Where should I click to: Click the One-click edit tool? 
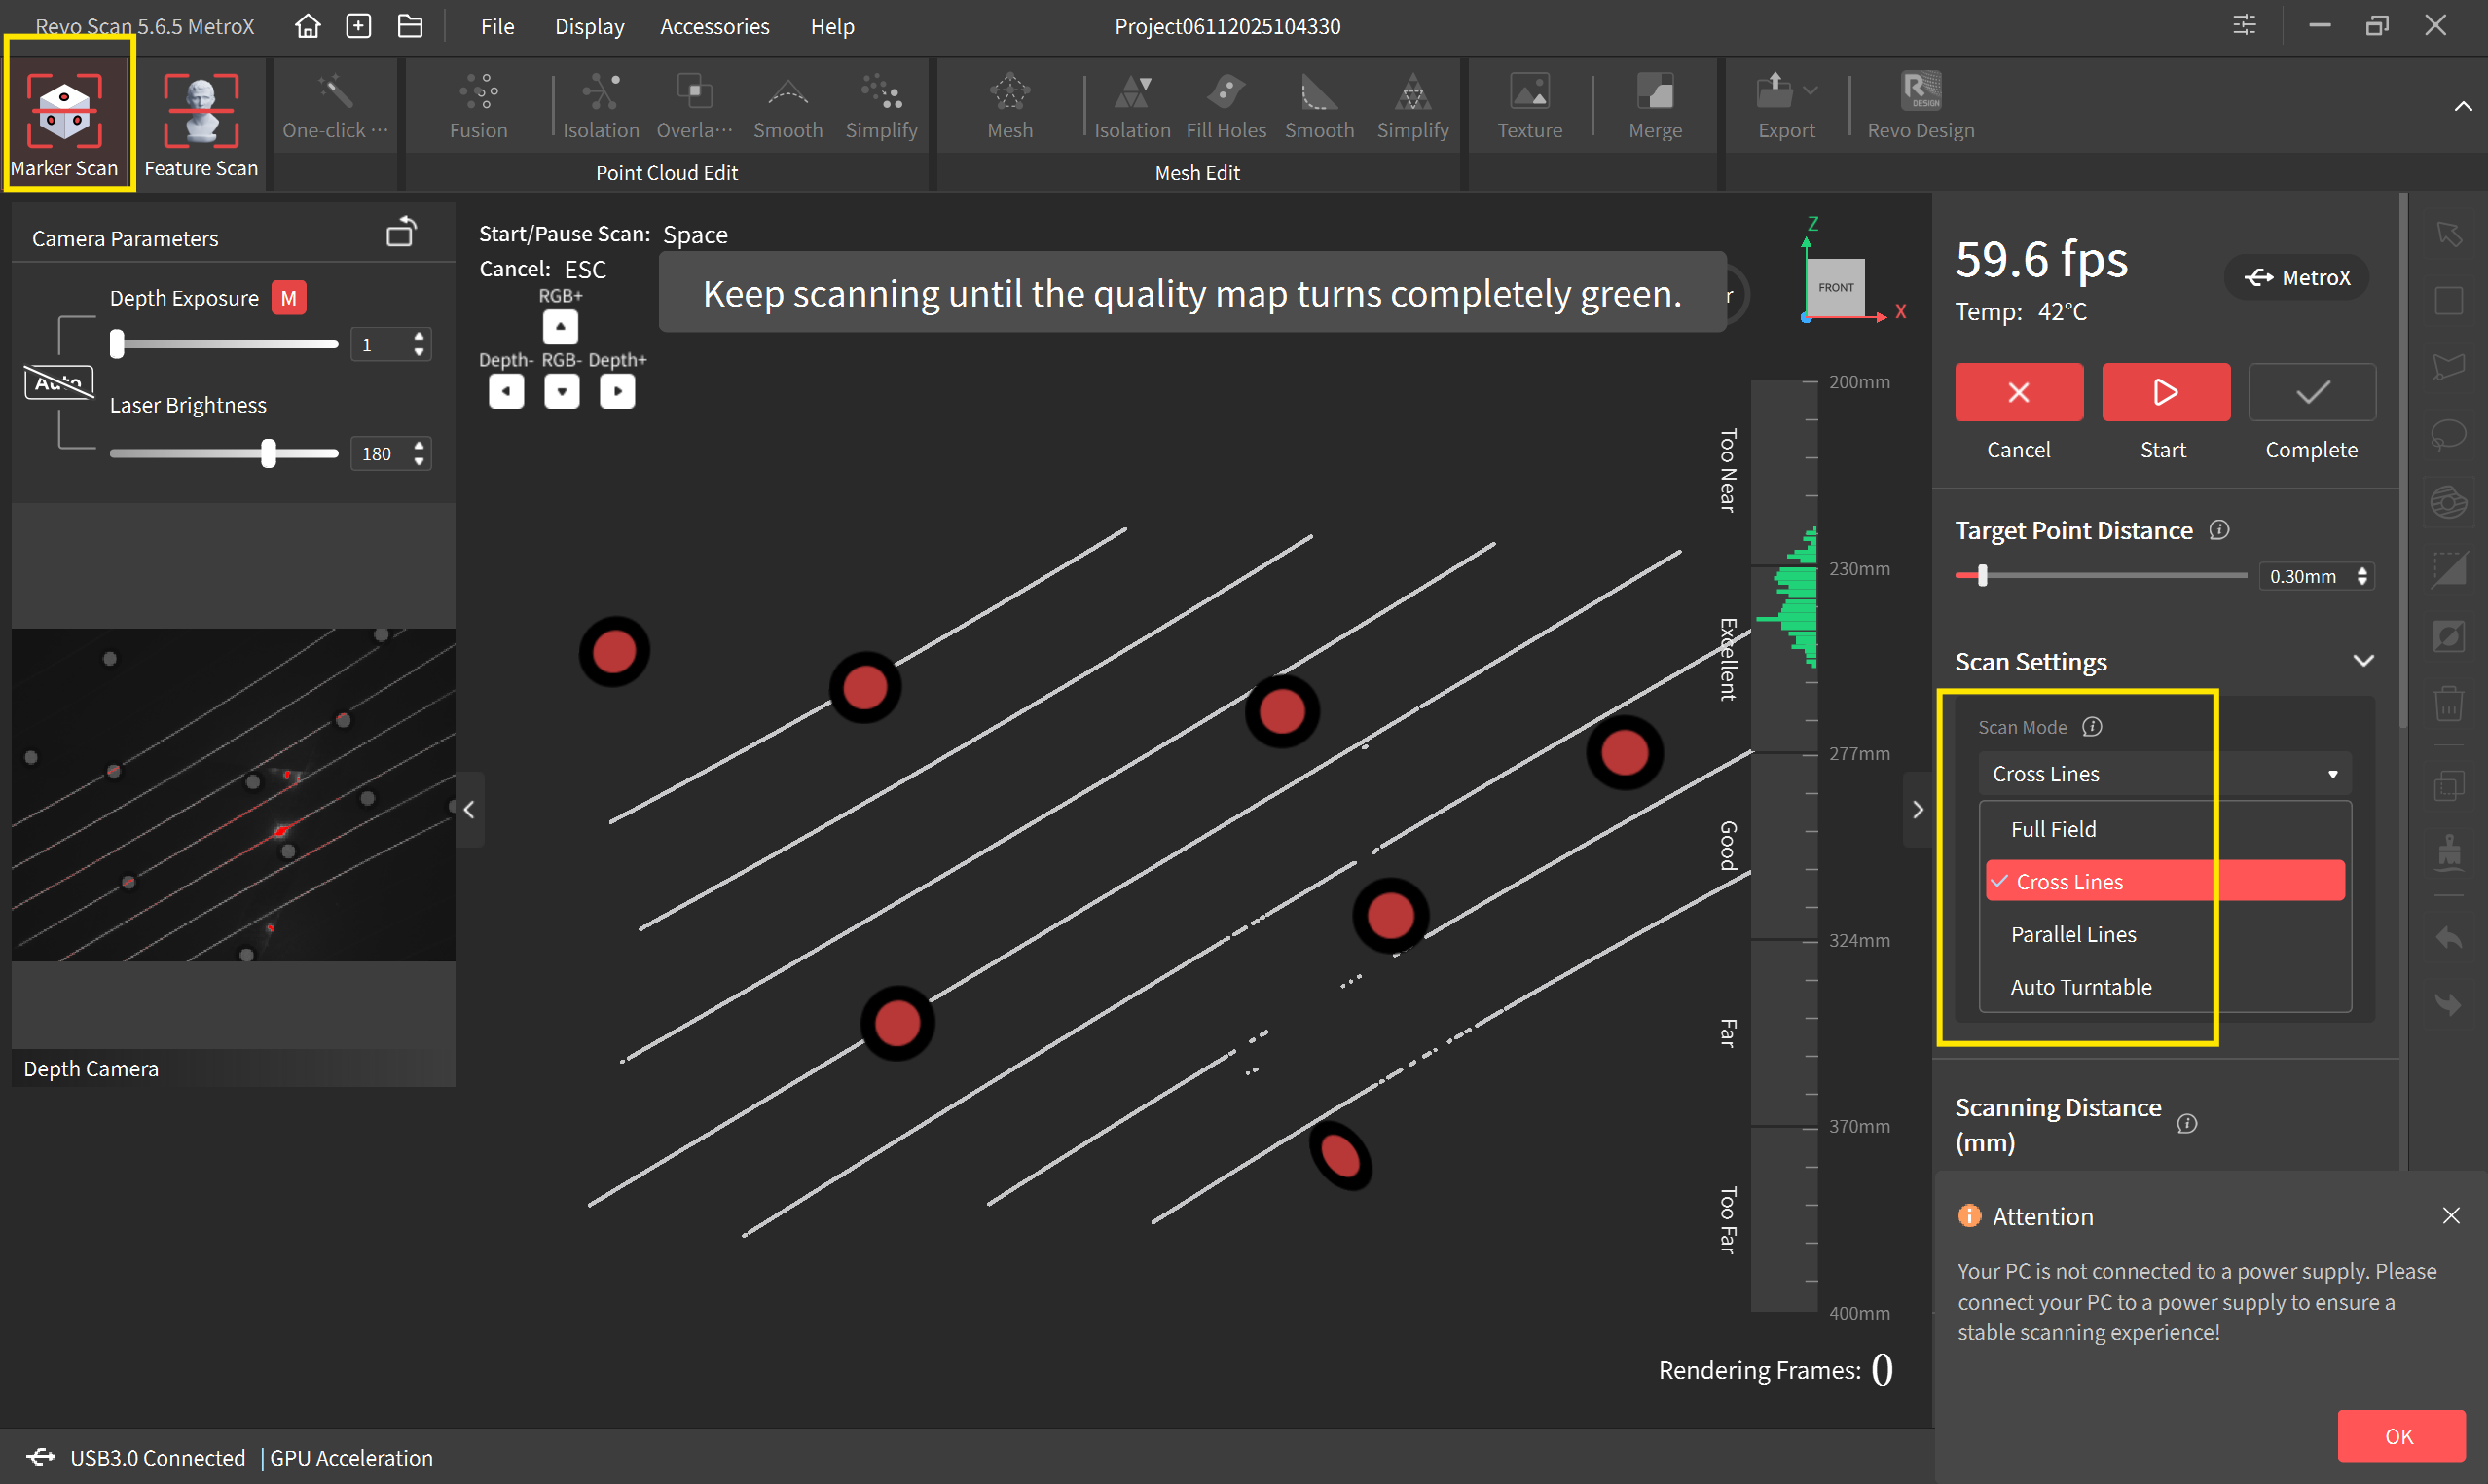(335, 107)
